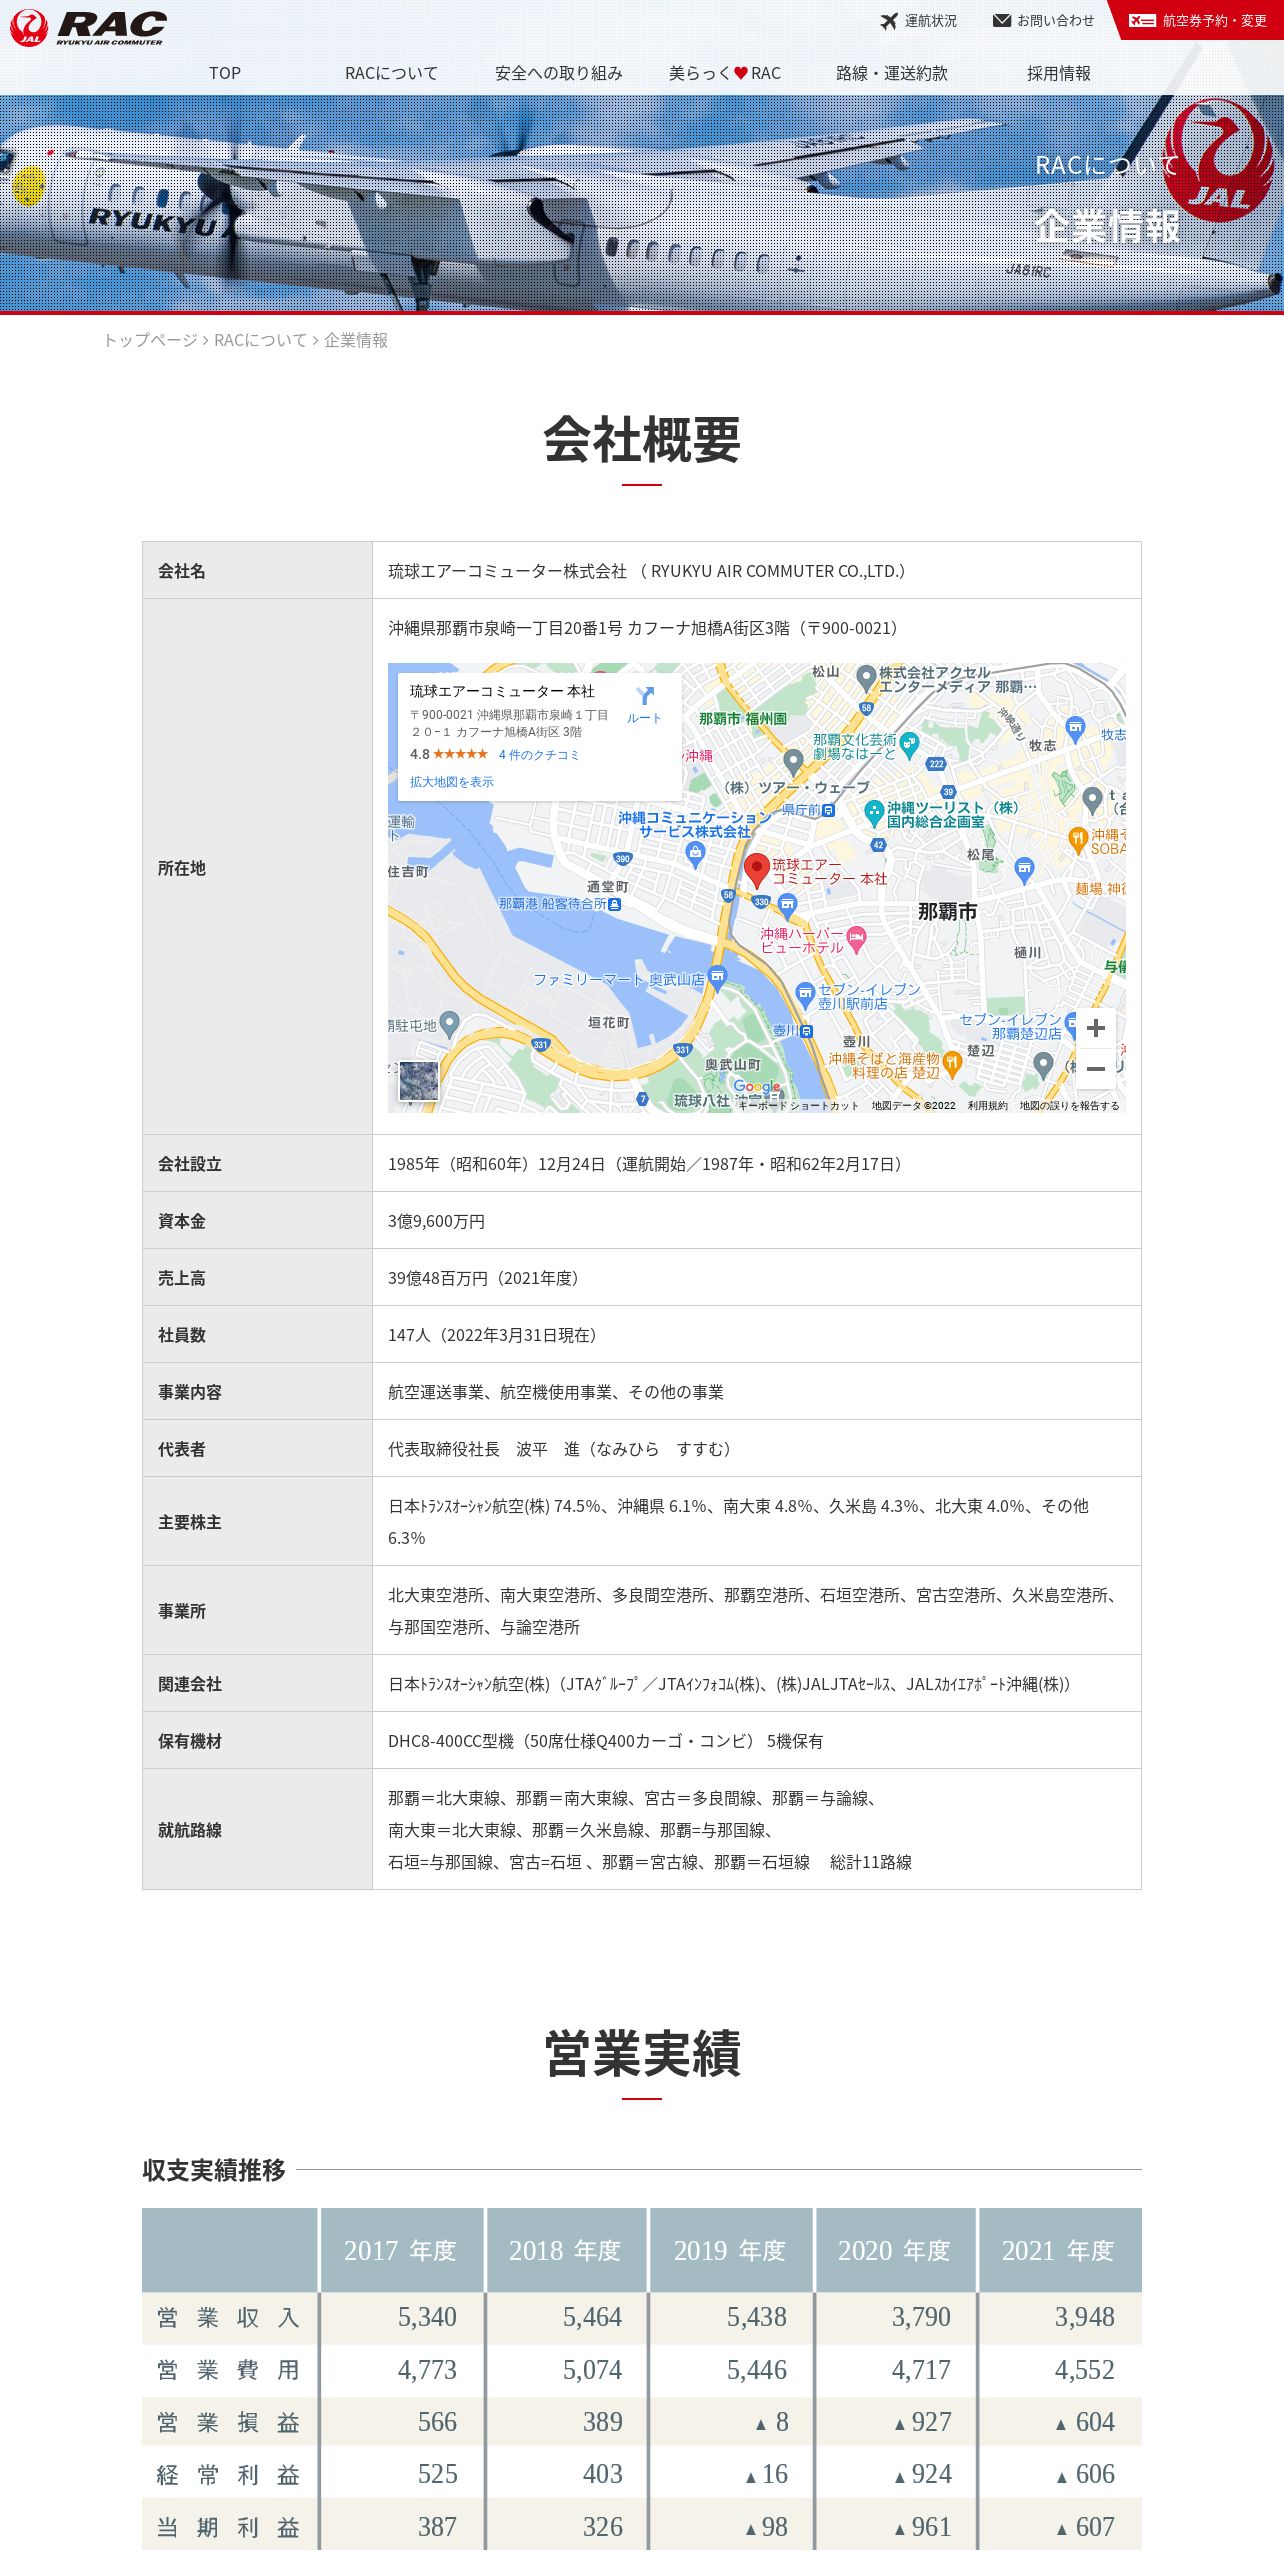1284x2568 pixels.
Task: Open 利用規約 terms link on map
Action: (x=987, y=1105)
